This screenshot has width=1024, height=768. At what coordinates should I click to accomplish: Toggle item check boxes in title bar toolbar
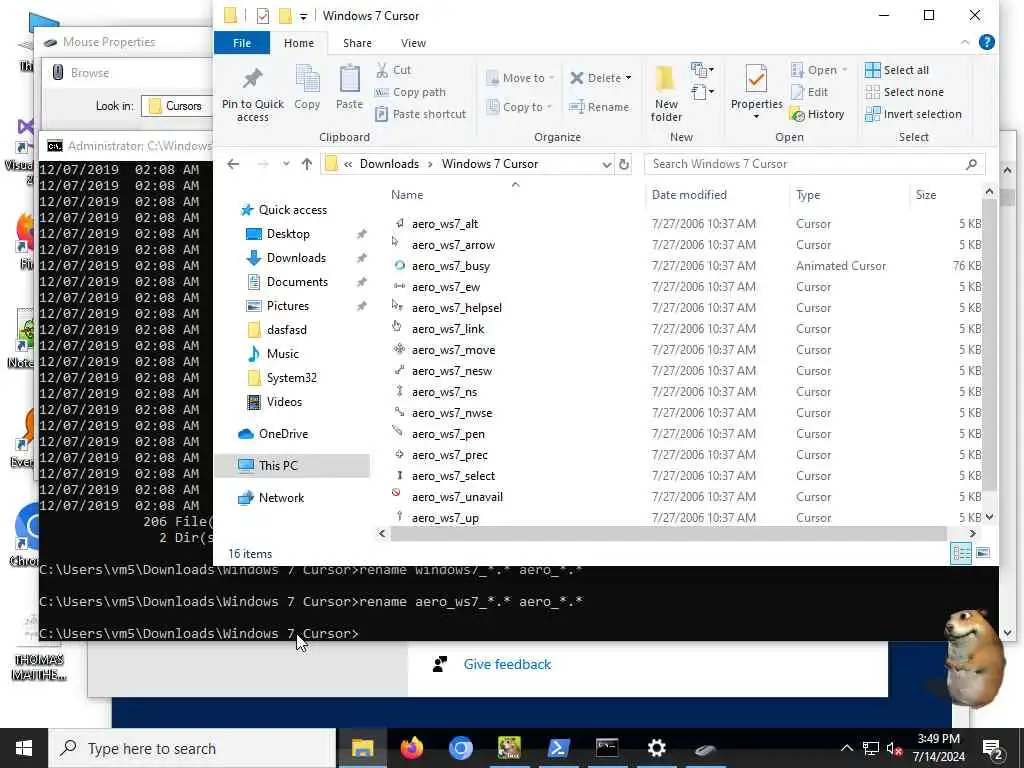pyautogui.click(x=263, y=16)
